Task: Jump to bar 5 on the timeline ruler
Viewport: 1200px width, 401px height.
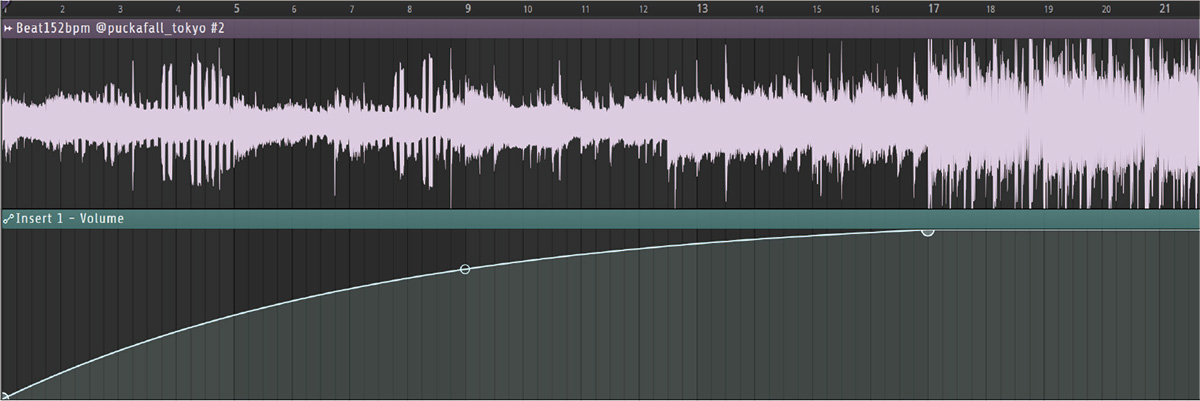Action: coord(236,8)
